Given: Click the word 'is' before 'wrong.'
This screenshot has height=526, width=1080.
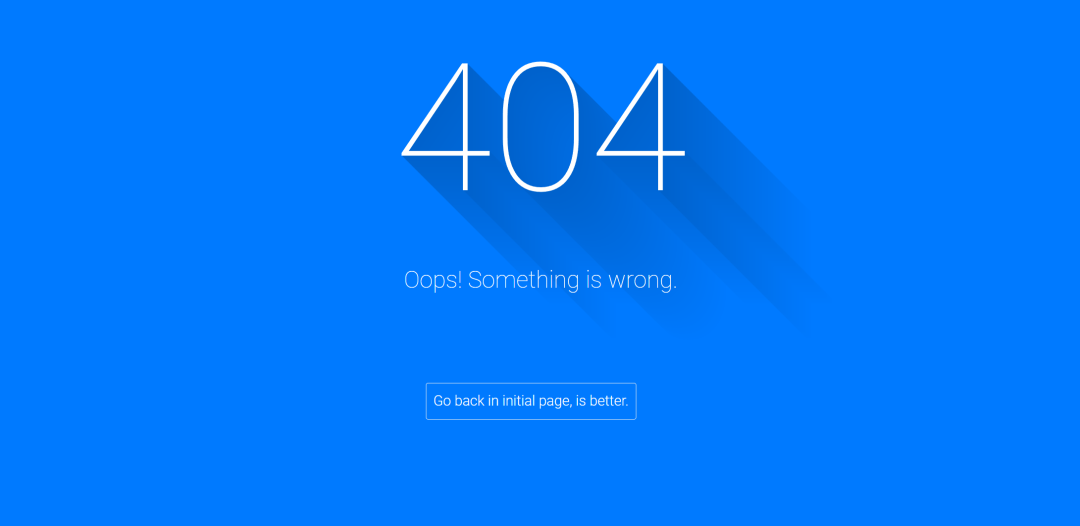Looking at the screenshot, I should coord(594,280).
